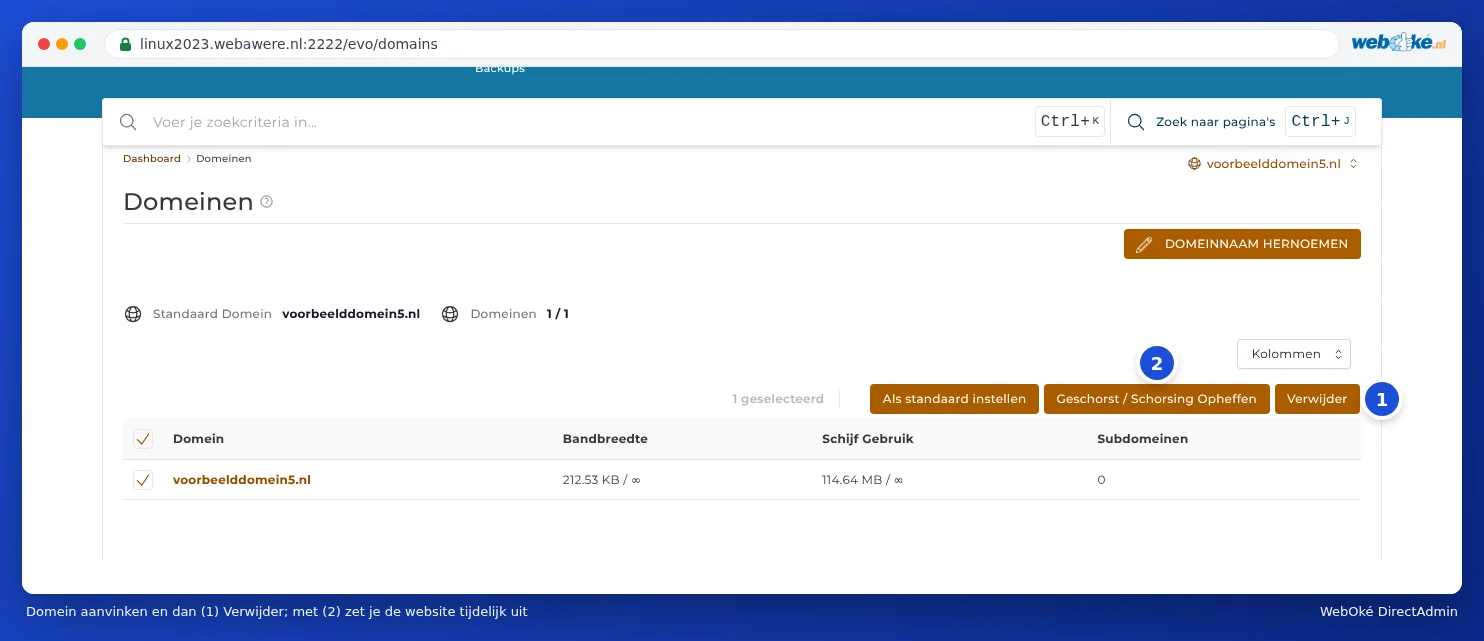Open the Kolommen dropdown

(x=1294, y=354)
